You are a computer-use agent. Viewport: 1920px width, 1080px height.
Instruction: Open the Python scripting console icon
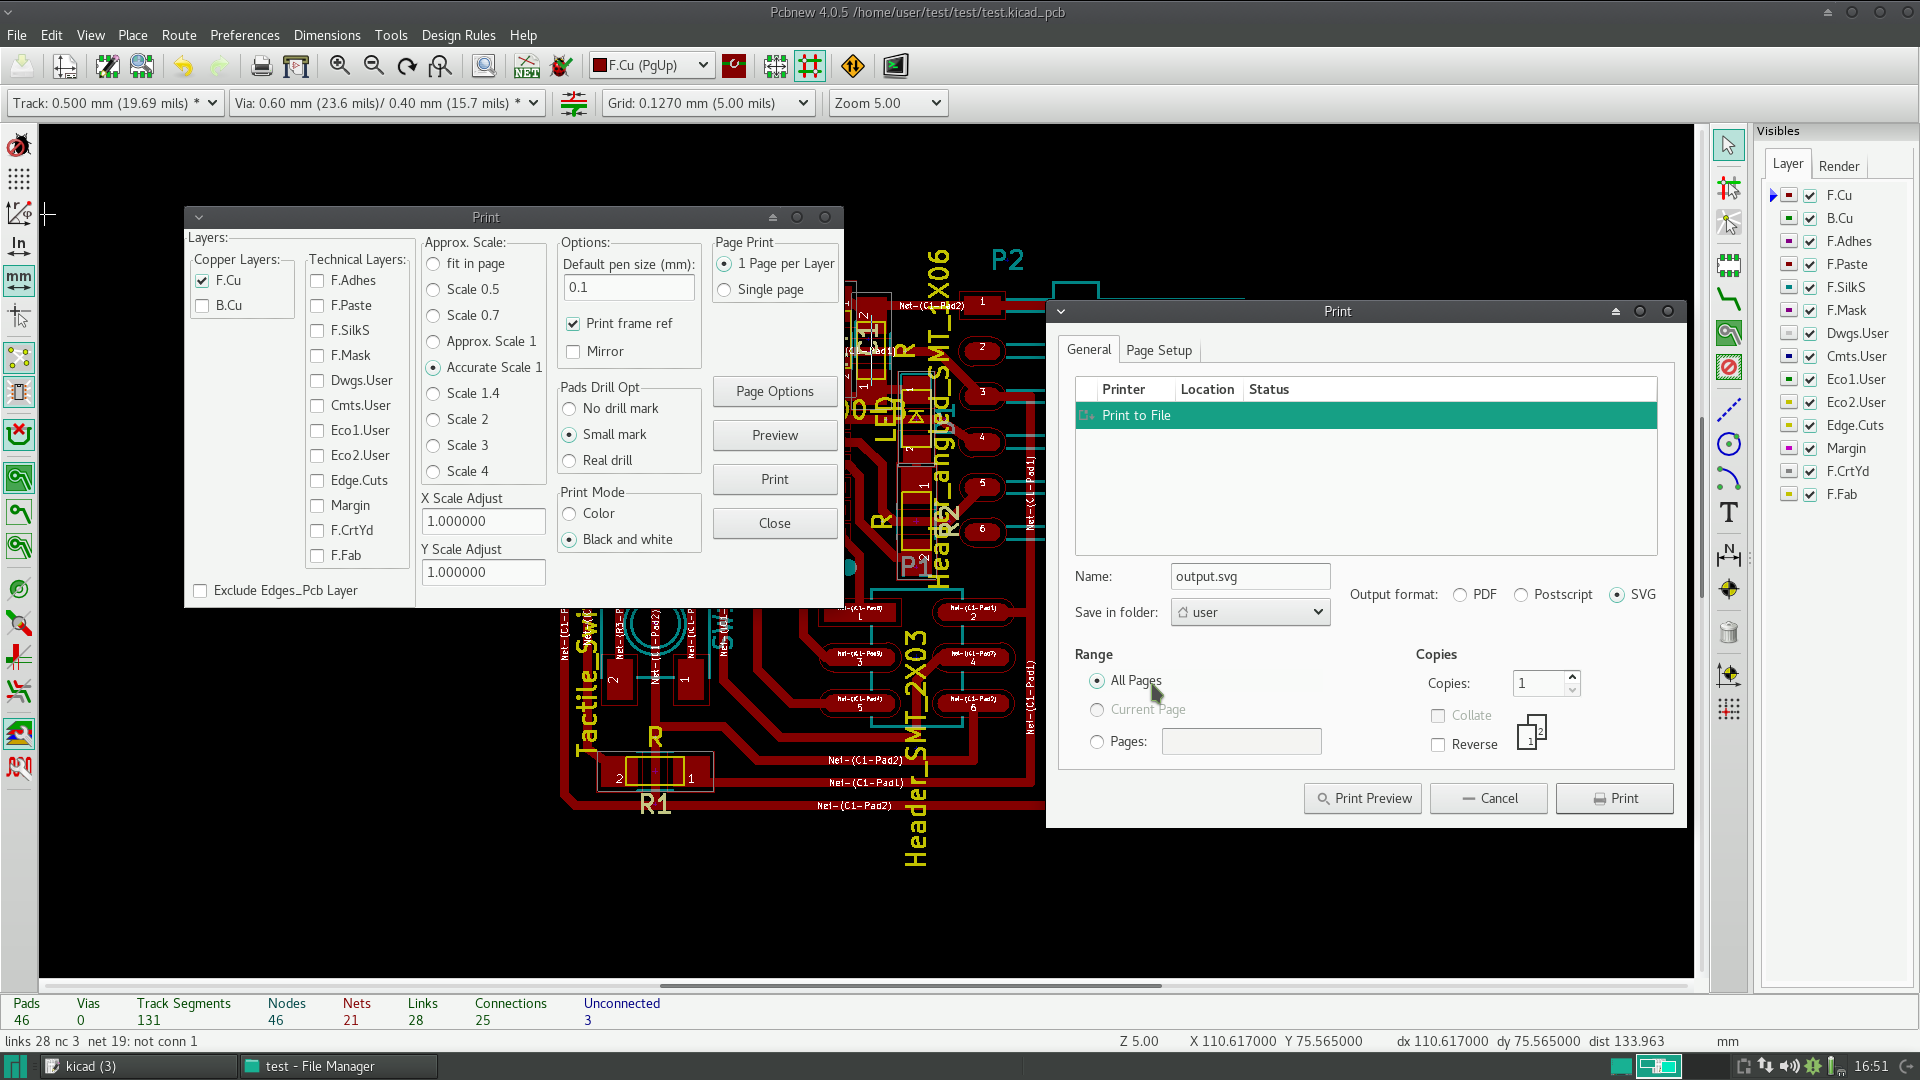point(895,66)
